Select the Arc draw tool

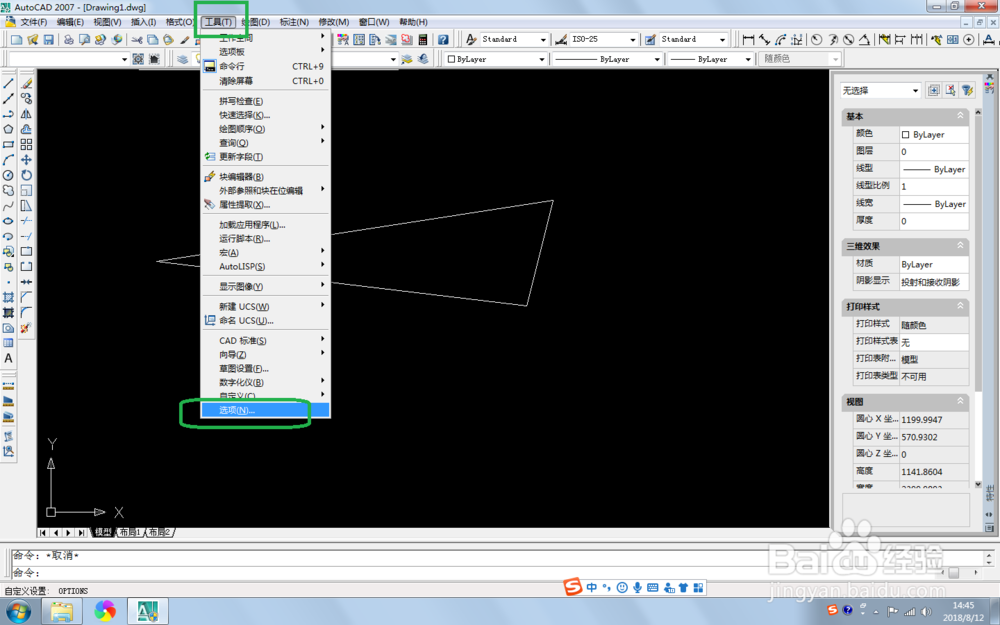[8, 160]
